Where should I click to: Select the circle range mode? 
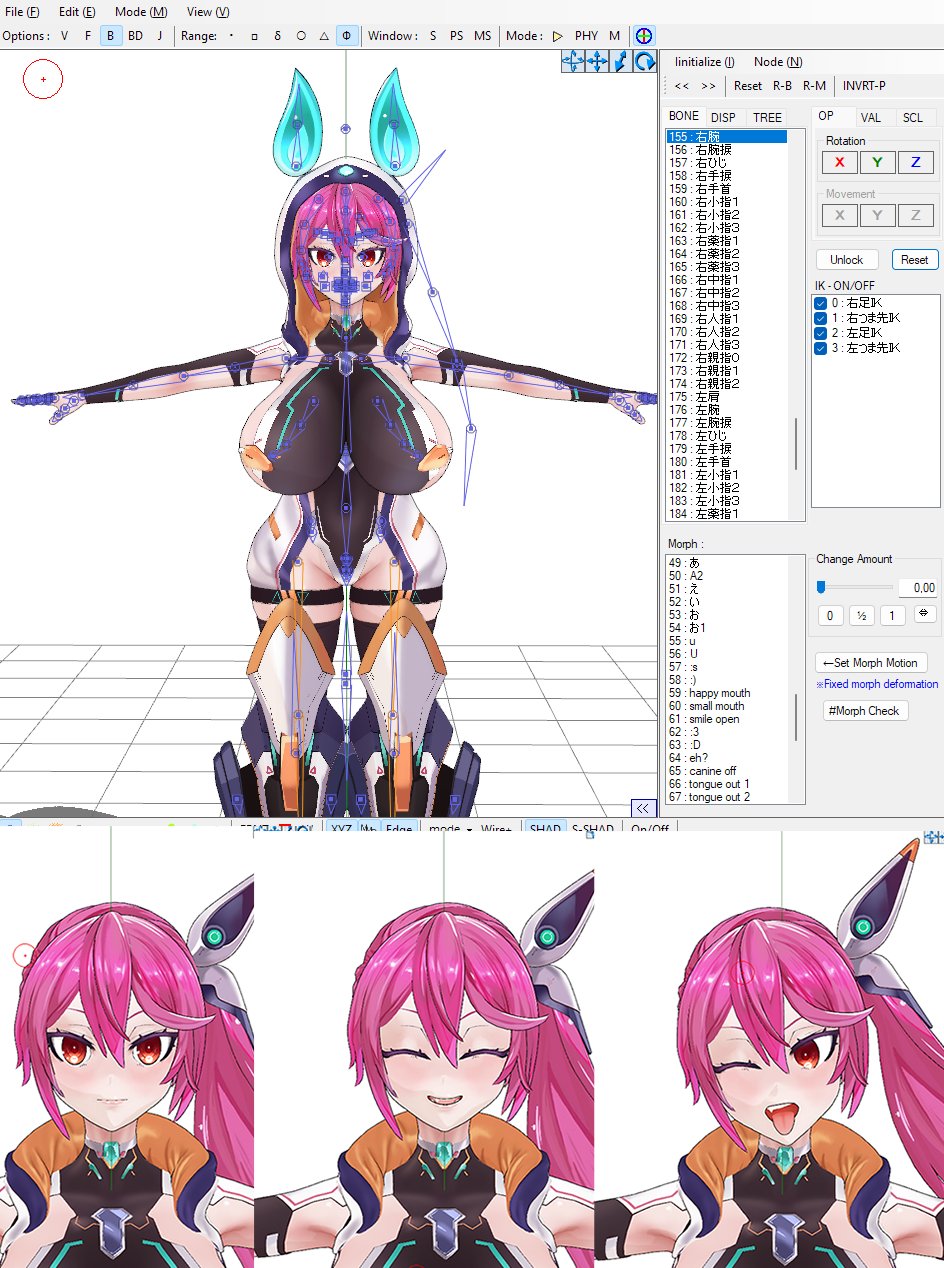point(301,35)
